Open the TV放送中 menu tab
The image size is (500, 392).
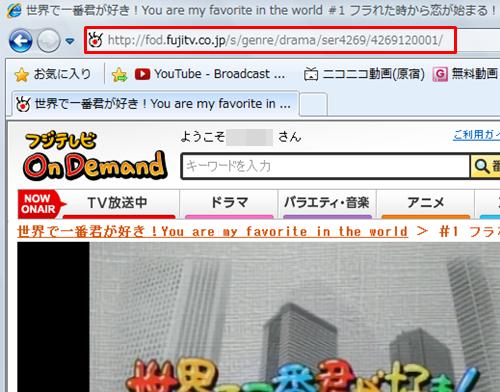[x=117, y=203]
